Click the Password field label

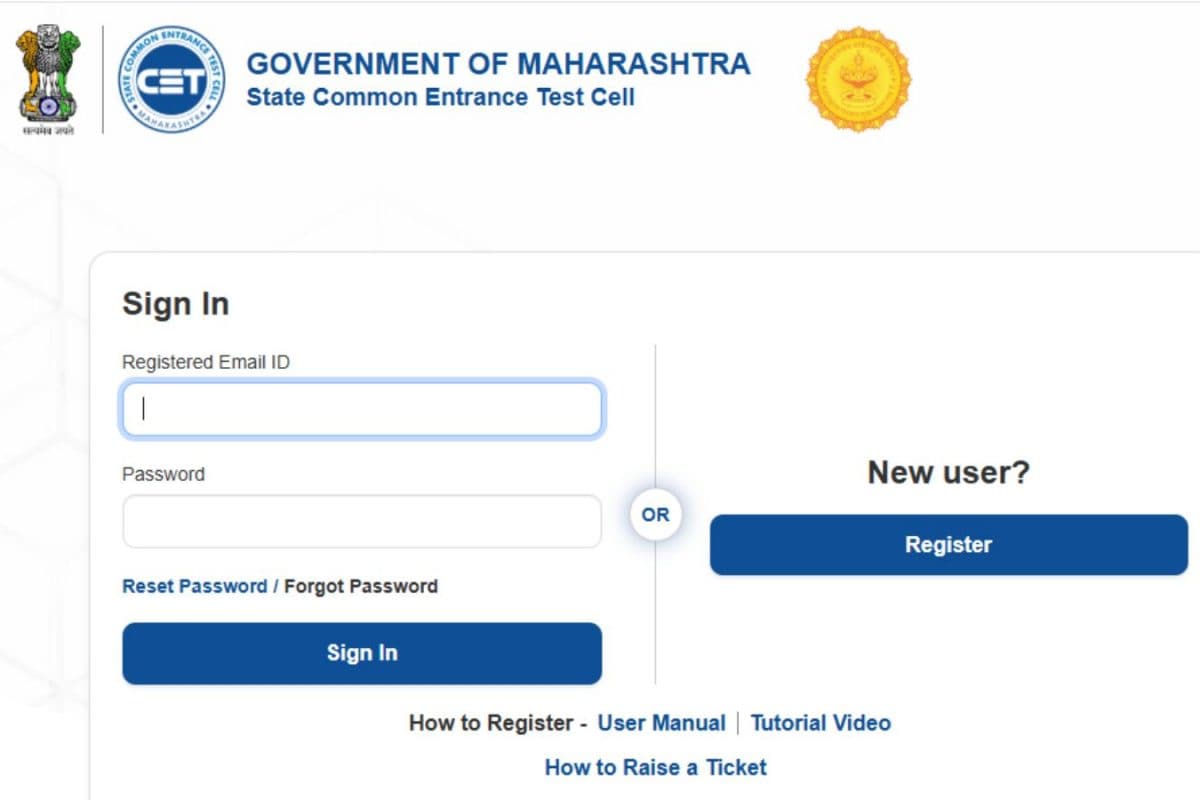163,474
